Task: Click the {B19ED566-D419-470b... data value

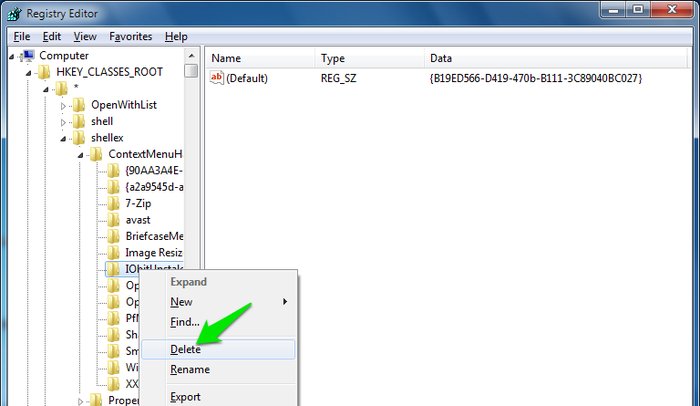Action: (x=535, y=79)
